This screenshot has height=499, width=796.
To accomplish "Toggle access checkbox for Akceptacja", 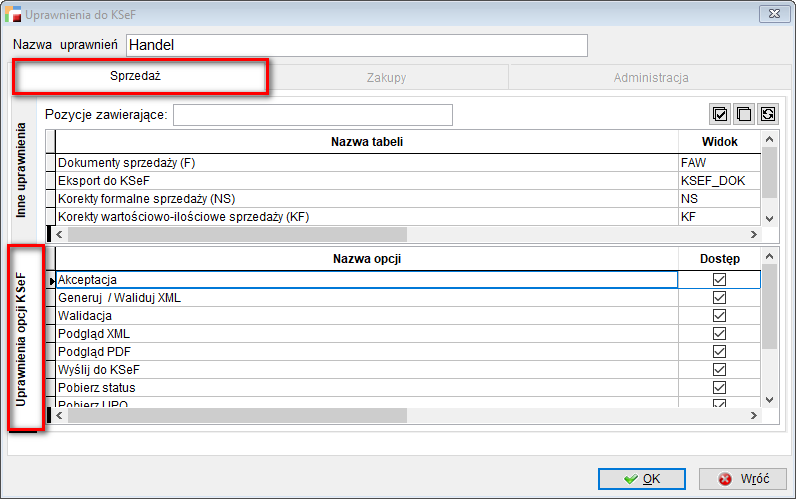I will pyautogui.click(x=719, y=280).
